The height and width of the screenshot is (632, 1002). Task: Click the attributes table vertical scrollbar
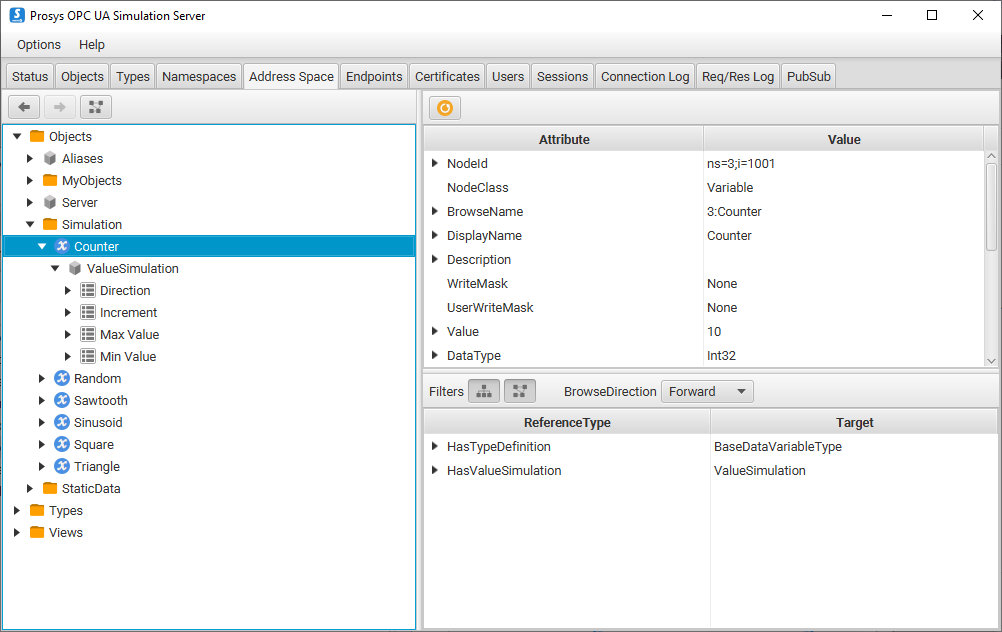[991, 200]
